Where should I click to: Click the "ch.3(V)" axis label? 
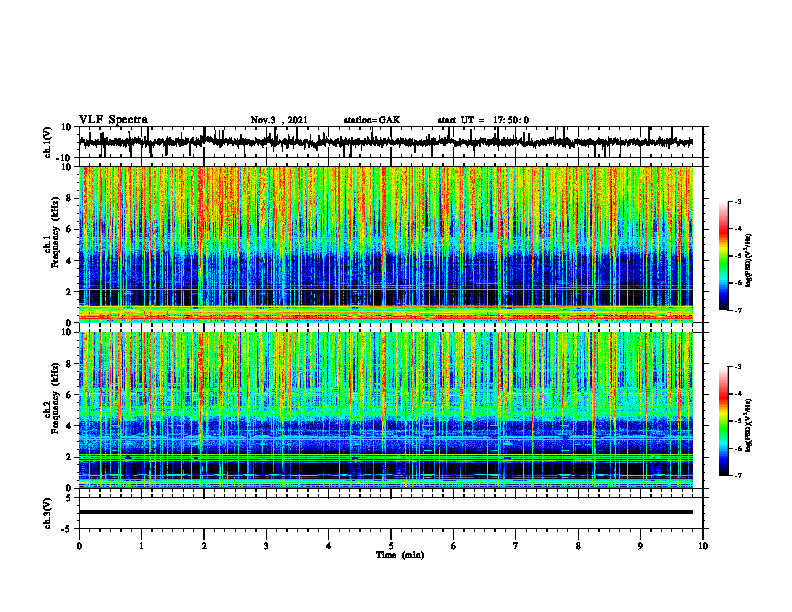[48, 513]
